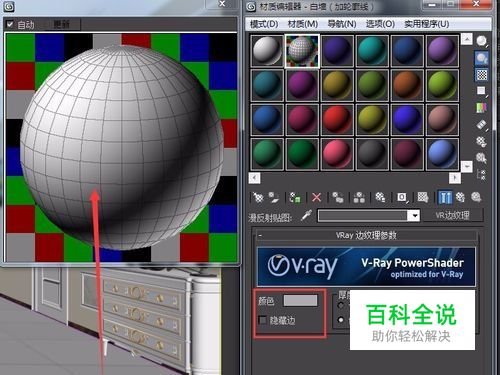Click the Make Unique icon
The height and width of the screenshot is (375, 500).
click(359, 198)
